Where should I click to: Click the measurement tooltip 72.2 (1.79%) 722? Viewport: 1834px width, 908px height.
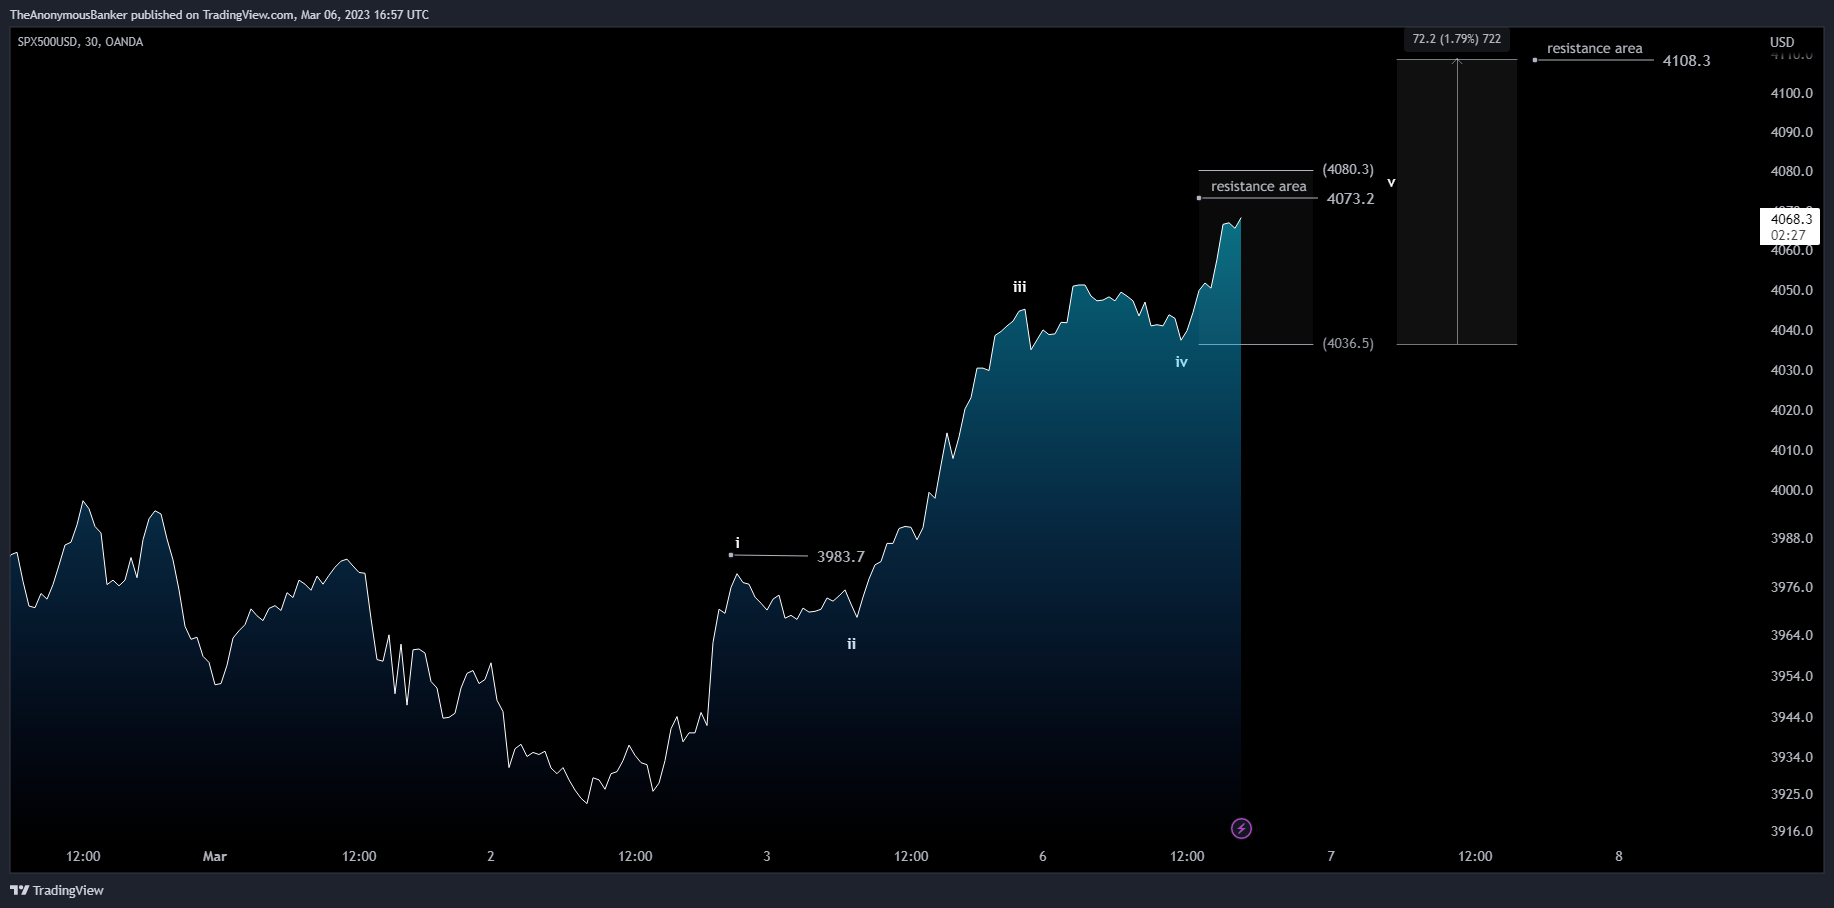coord(1456,39)
